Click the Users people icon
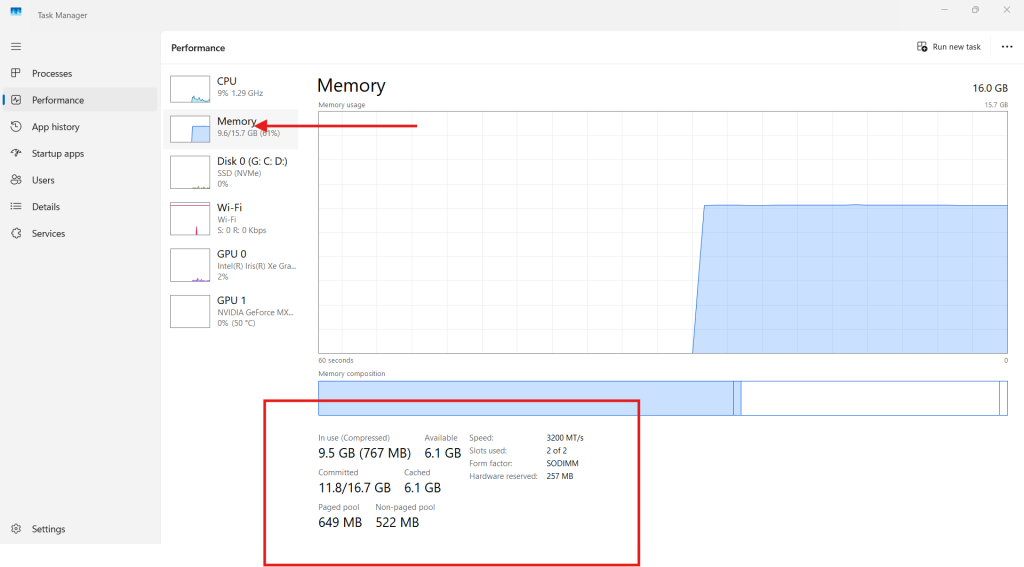 pos(16,180)
